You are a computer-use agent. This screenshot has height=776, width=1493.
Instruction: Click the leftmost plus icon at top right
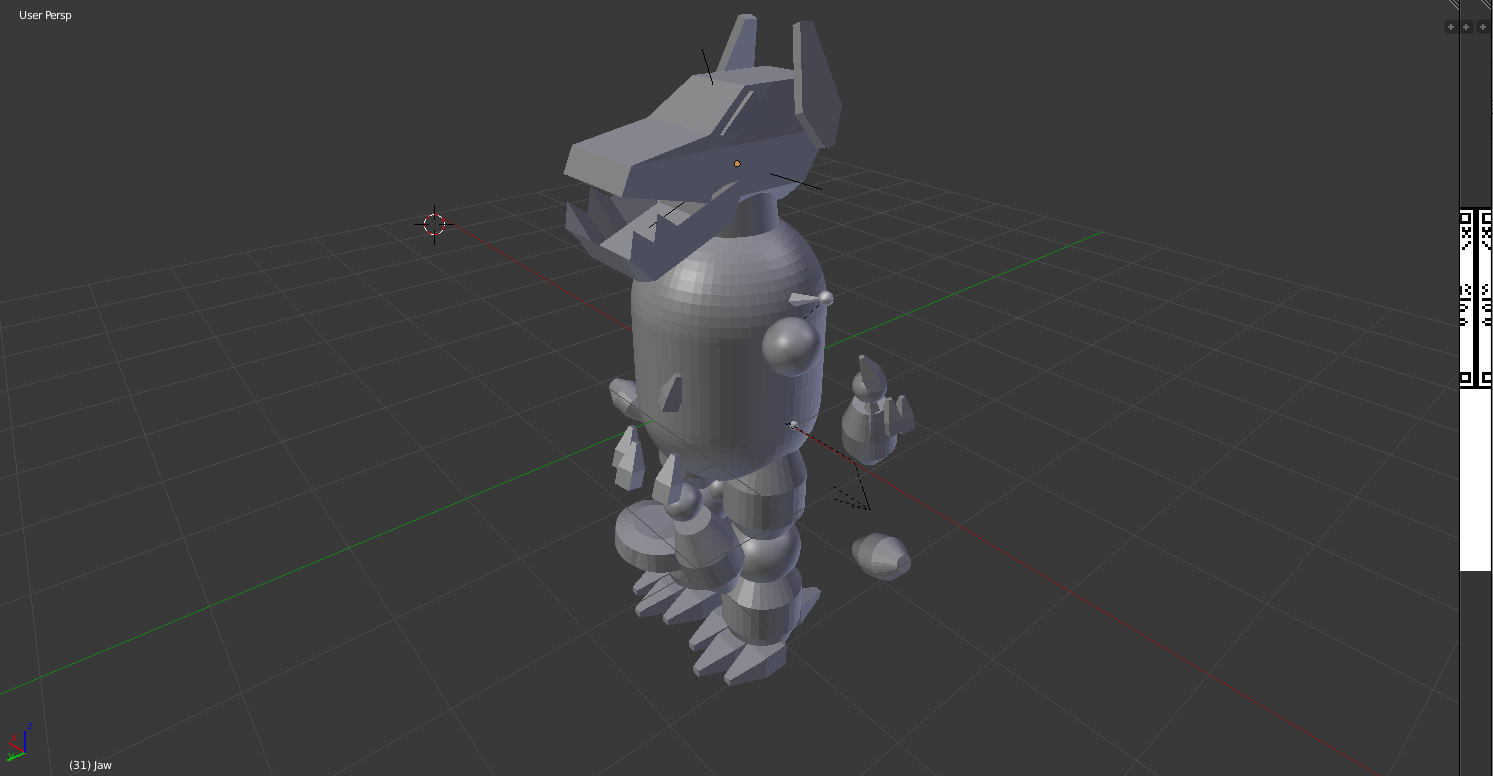pos(1450,27)
